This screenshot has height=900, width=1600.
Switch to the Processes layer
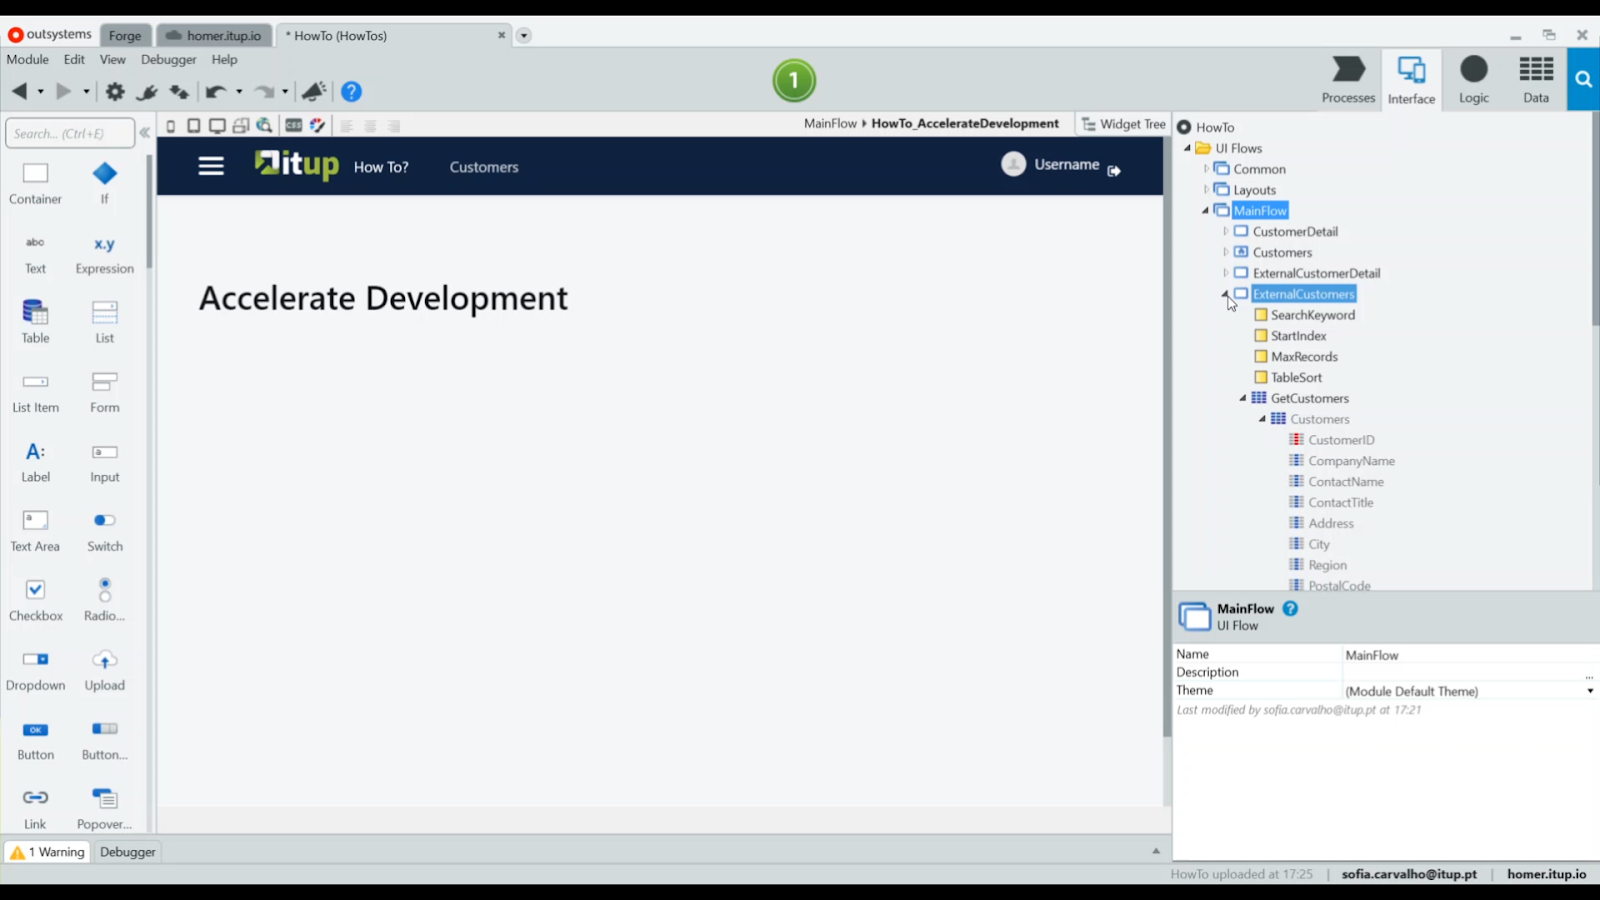point(1348,80)
